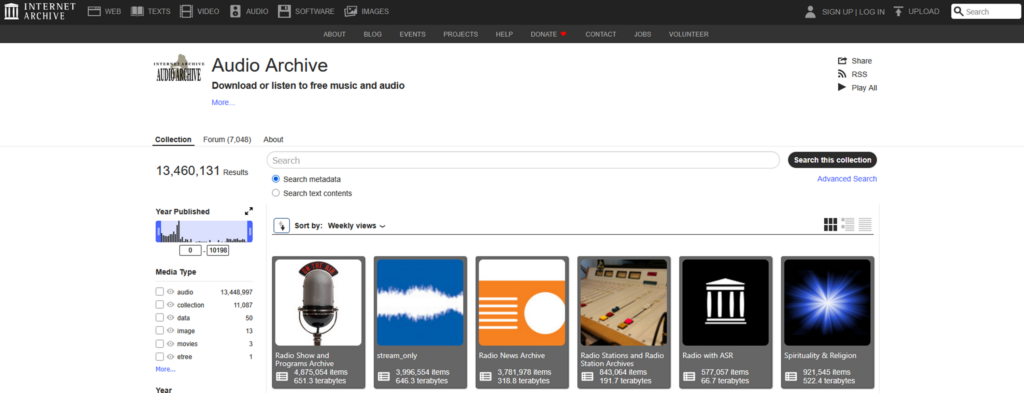Click Search this collection button
The width and height of the screenshot is (1024, 393).
[x=832, y=160]
